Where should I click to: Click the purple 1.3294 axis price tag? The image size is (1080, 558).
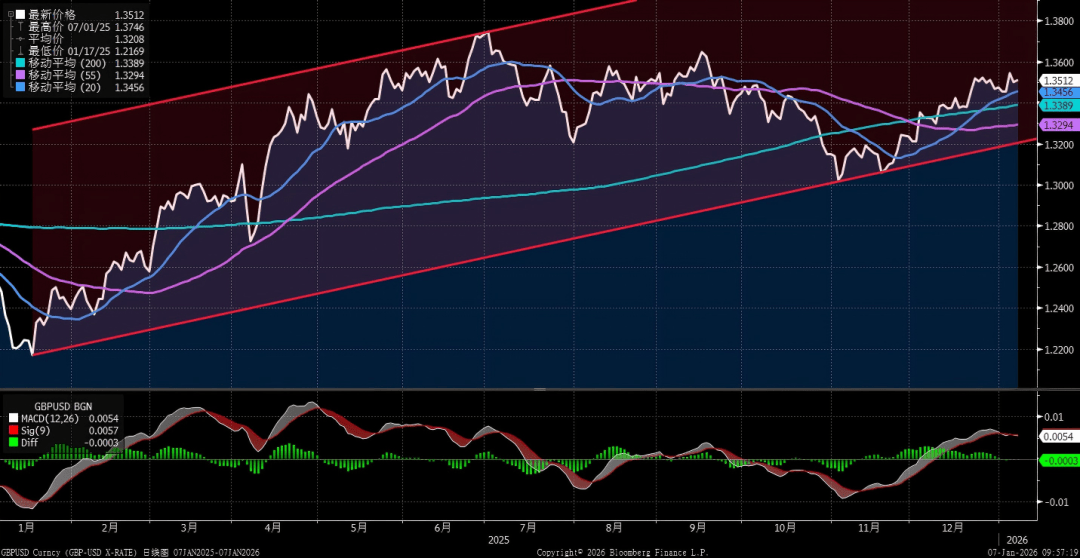coord(1056,125)
